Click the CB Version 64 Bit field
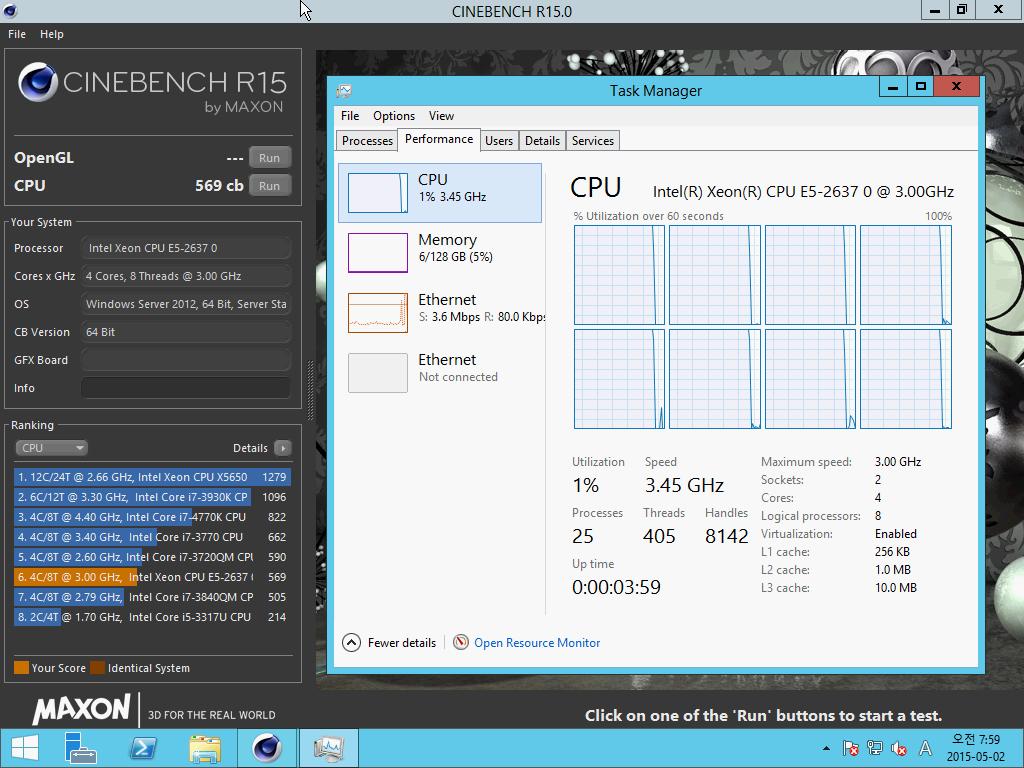1024x768 pixels. tap(186, 332)
